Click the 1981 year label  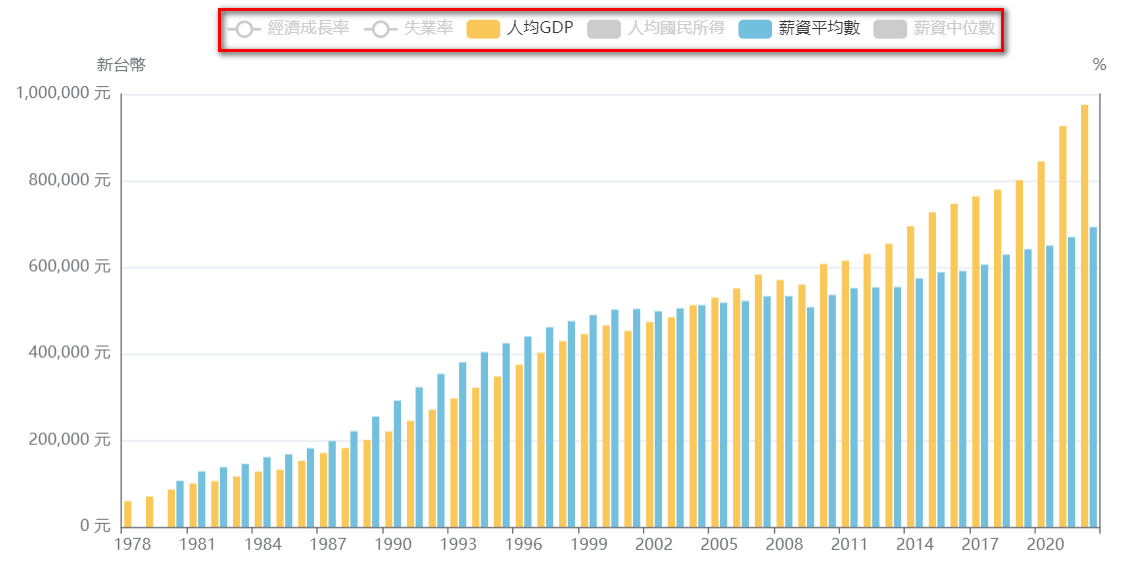tap(197, 545)
